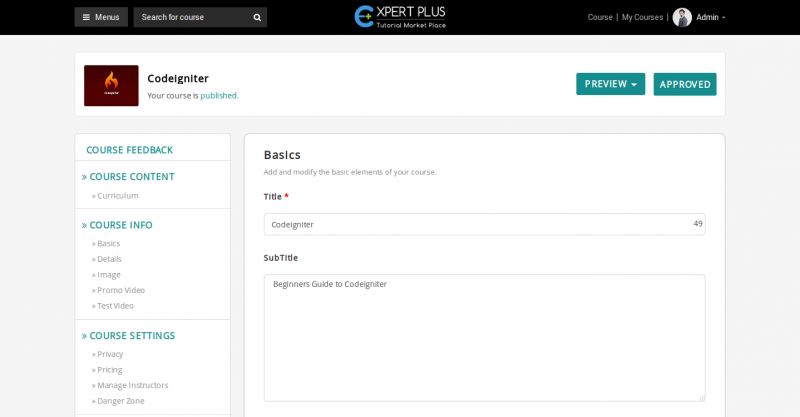Viewport: 800px width, 417px height.
Task: Click the SubTitle text area
Action: pos(484,338)
